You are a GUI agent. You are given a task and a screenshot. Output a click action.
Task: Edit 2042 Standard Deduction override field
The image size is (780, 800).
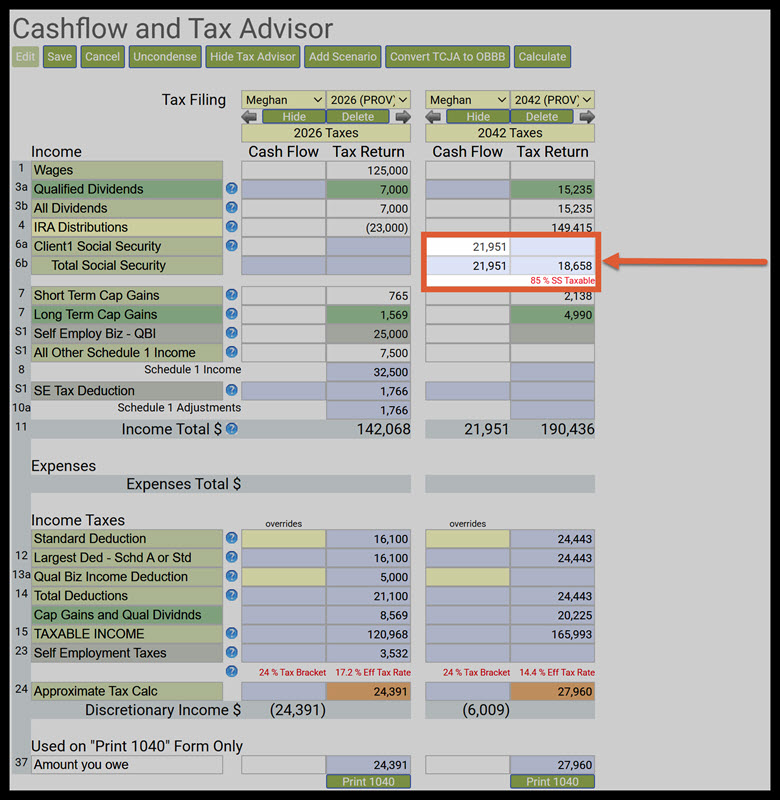coord(467,538)
